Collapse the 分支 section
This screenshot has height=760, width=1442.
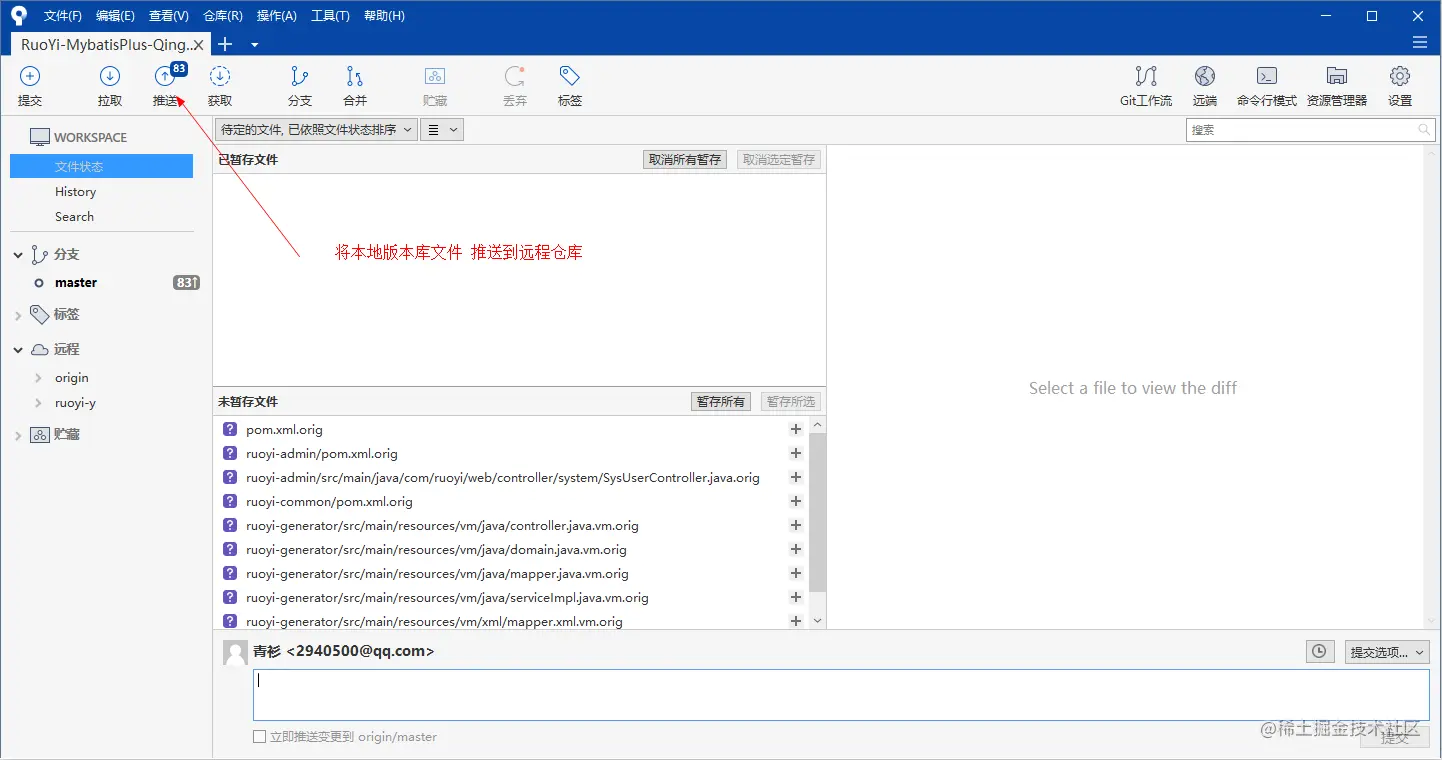click(18, 255)
